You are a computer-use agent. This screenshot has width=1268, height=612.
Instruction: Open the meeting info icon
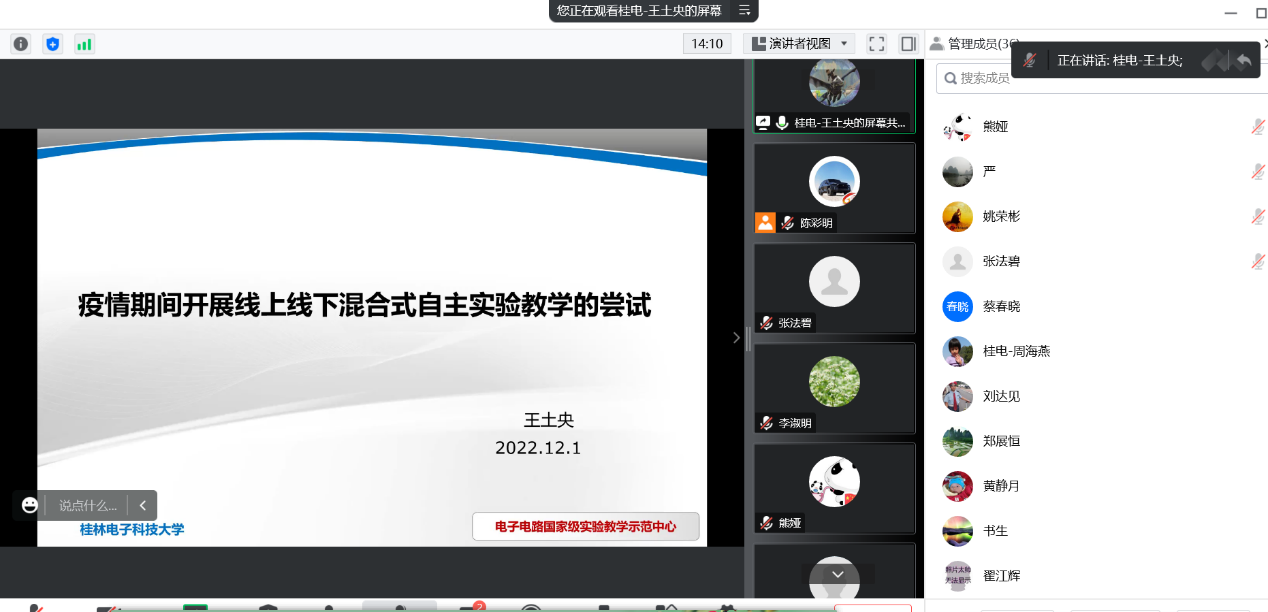tap(21, 44)
